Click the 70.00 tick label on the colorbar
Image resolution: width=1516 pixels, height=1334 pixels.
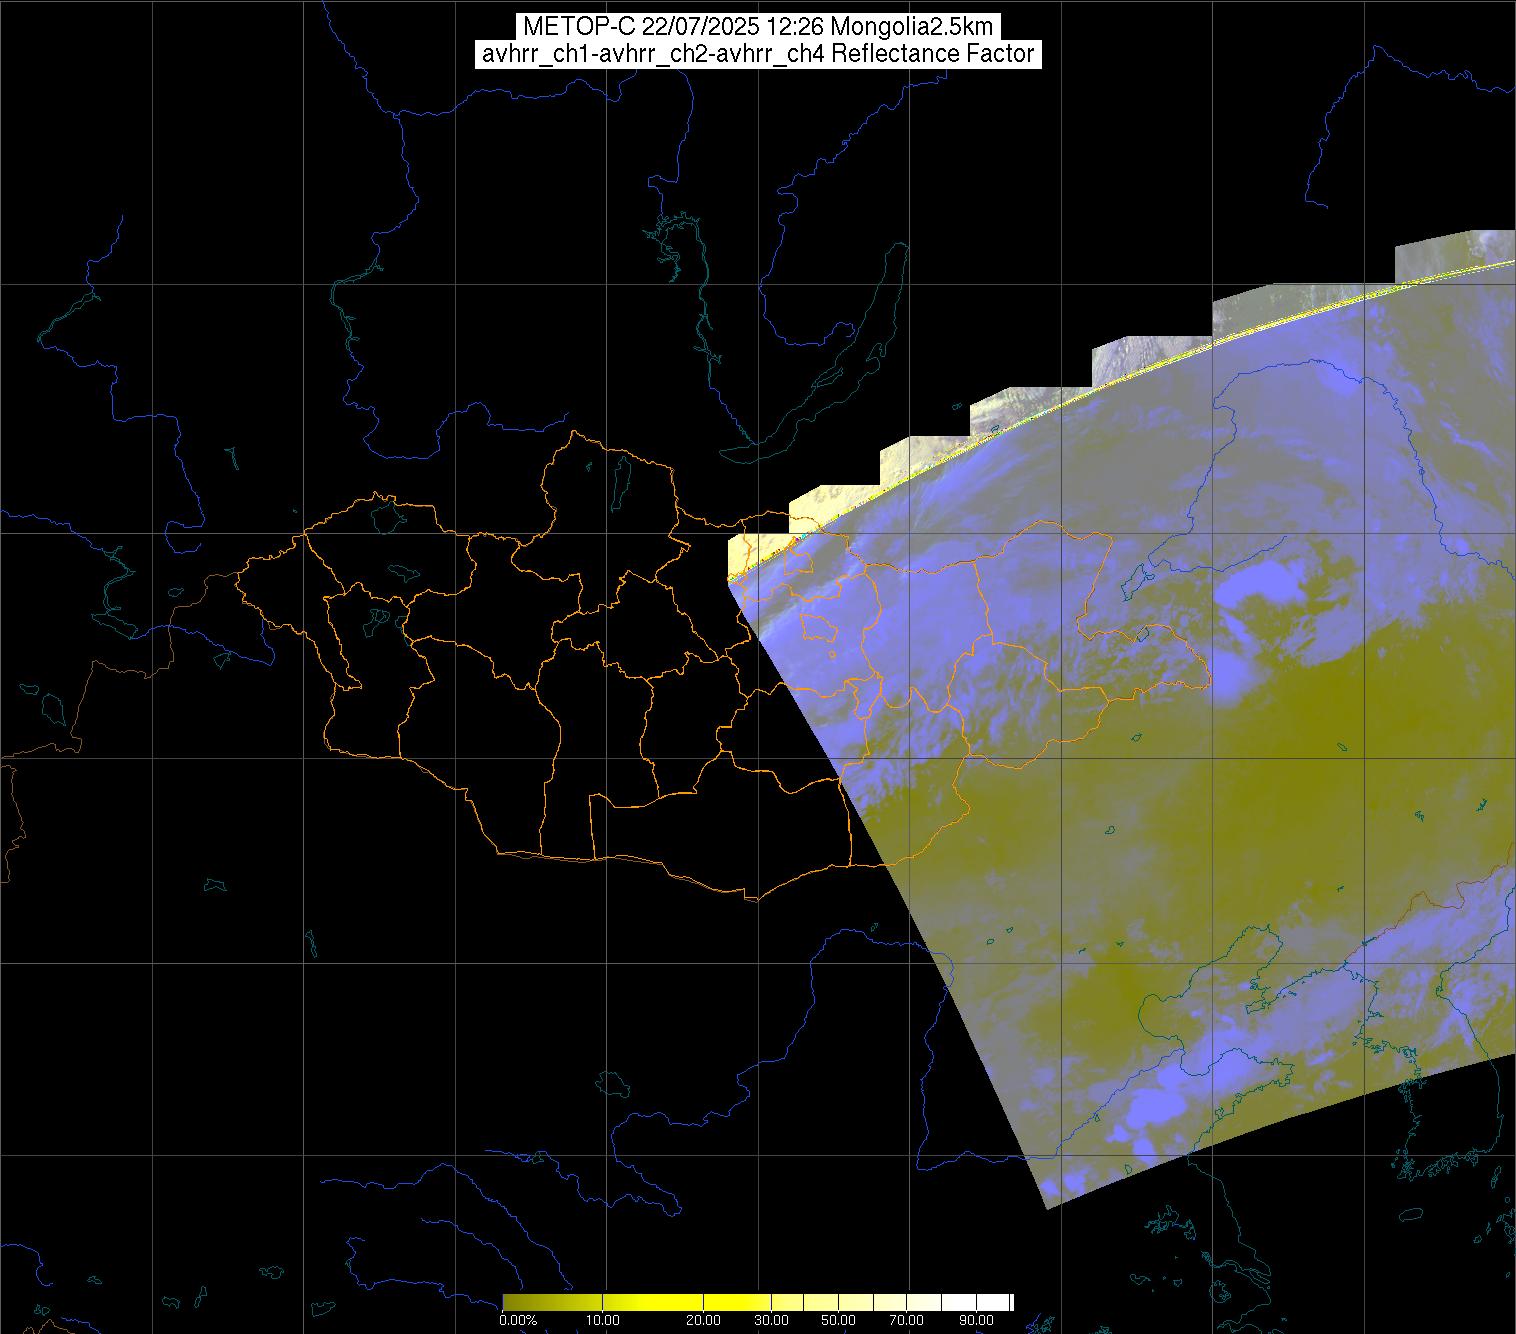[x=906, y=1320]
